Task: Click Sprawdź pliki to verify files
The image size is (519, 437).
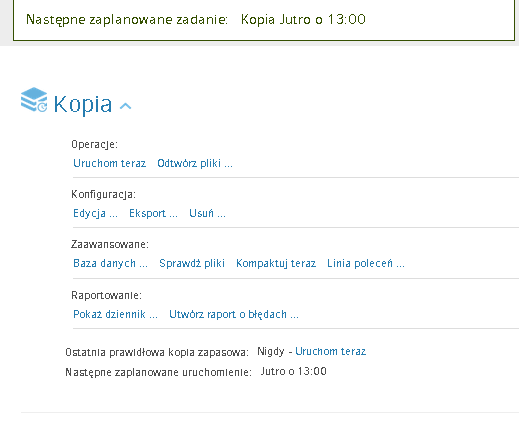Action: pos(192,263)
